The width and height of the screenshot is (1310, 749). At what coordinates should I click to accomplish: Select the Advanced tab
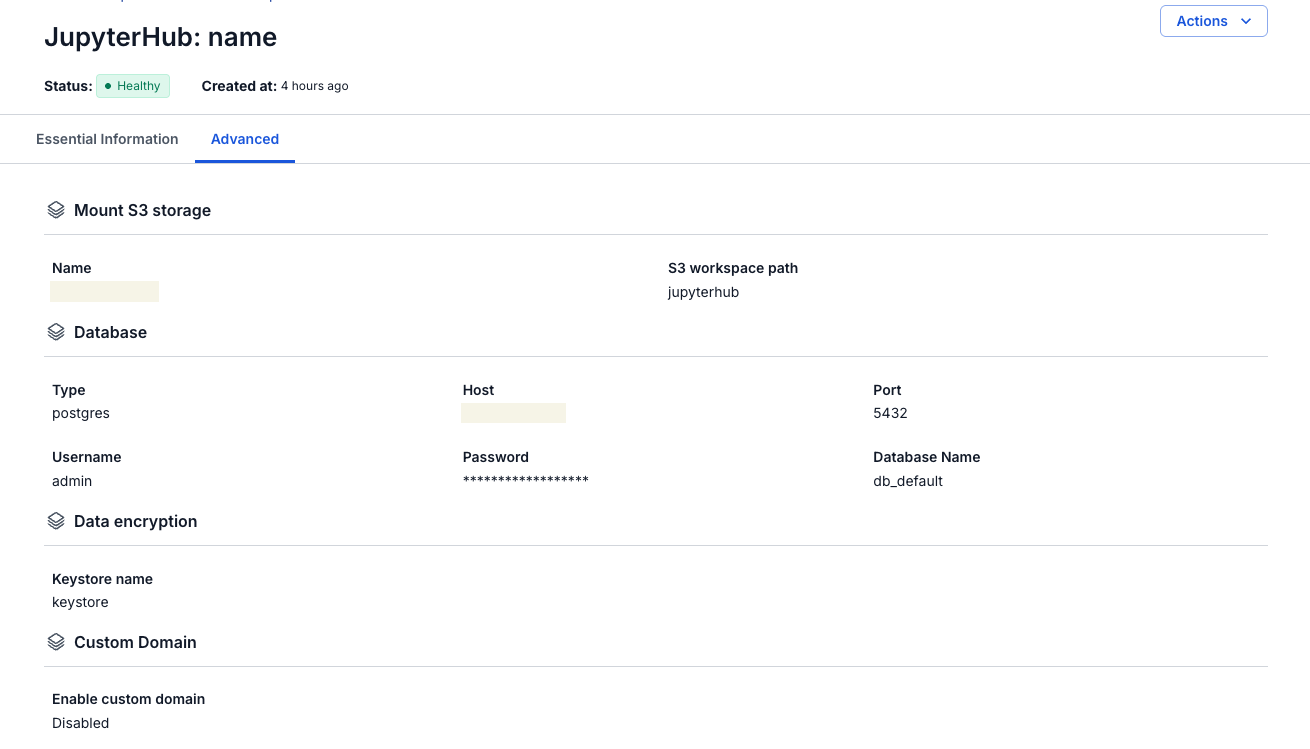245,139
